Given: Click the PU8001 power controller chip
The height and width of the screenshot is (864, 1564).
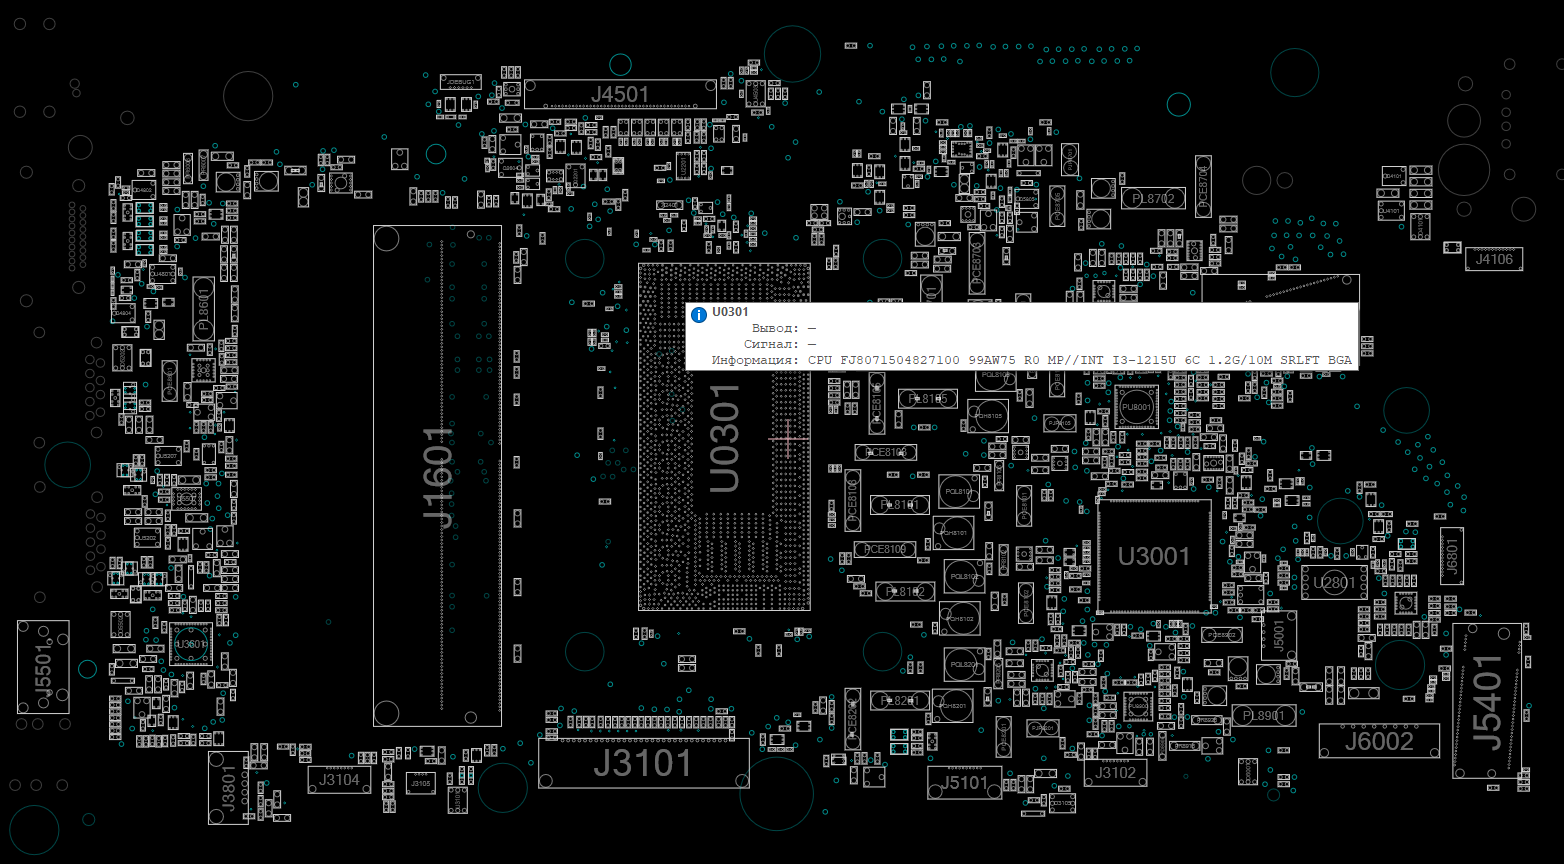Looking at the screenshot, I should 1136,407.
